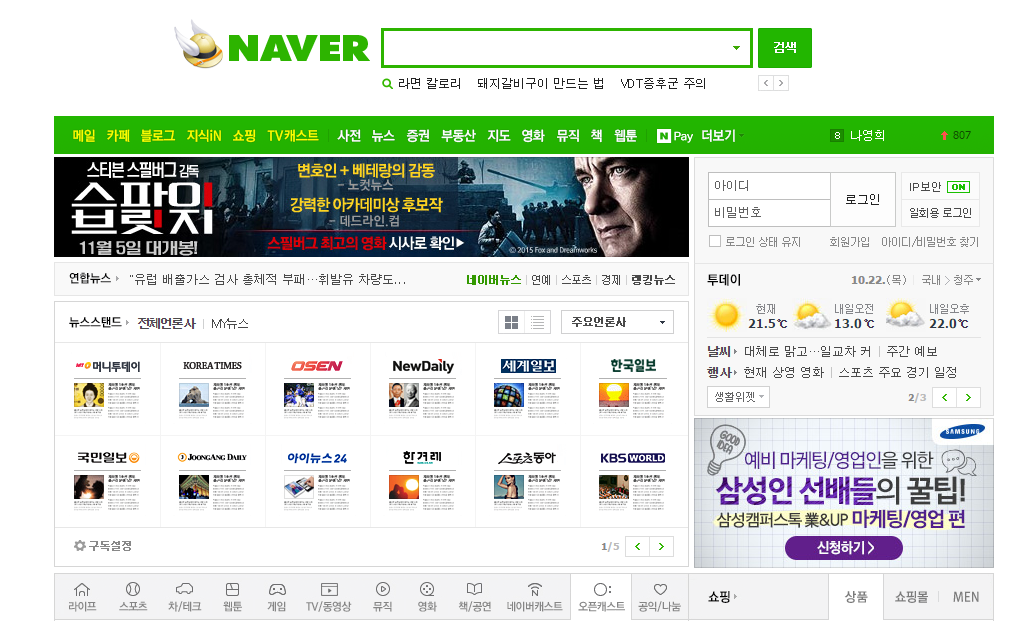Select the grid view icon in 뉴스스탠드
Screen dimensions: 1028x621
point(512,321)
